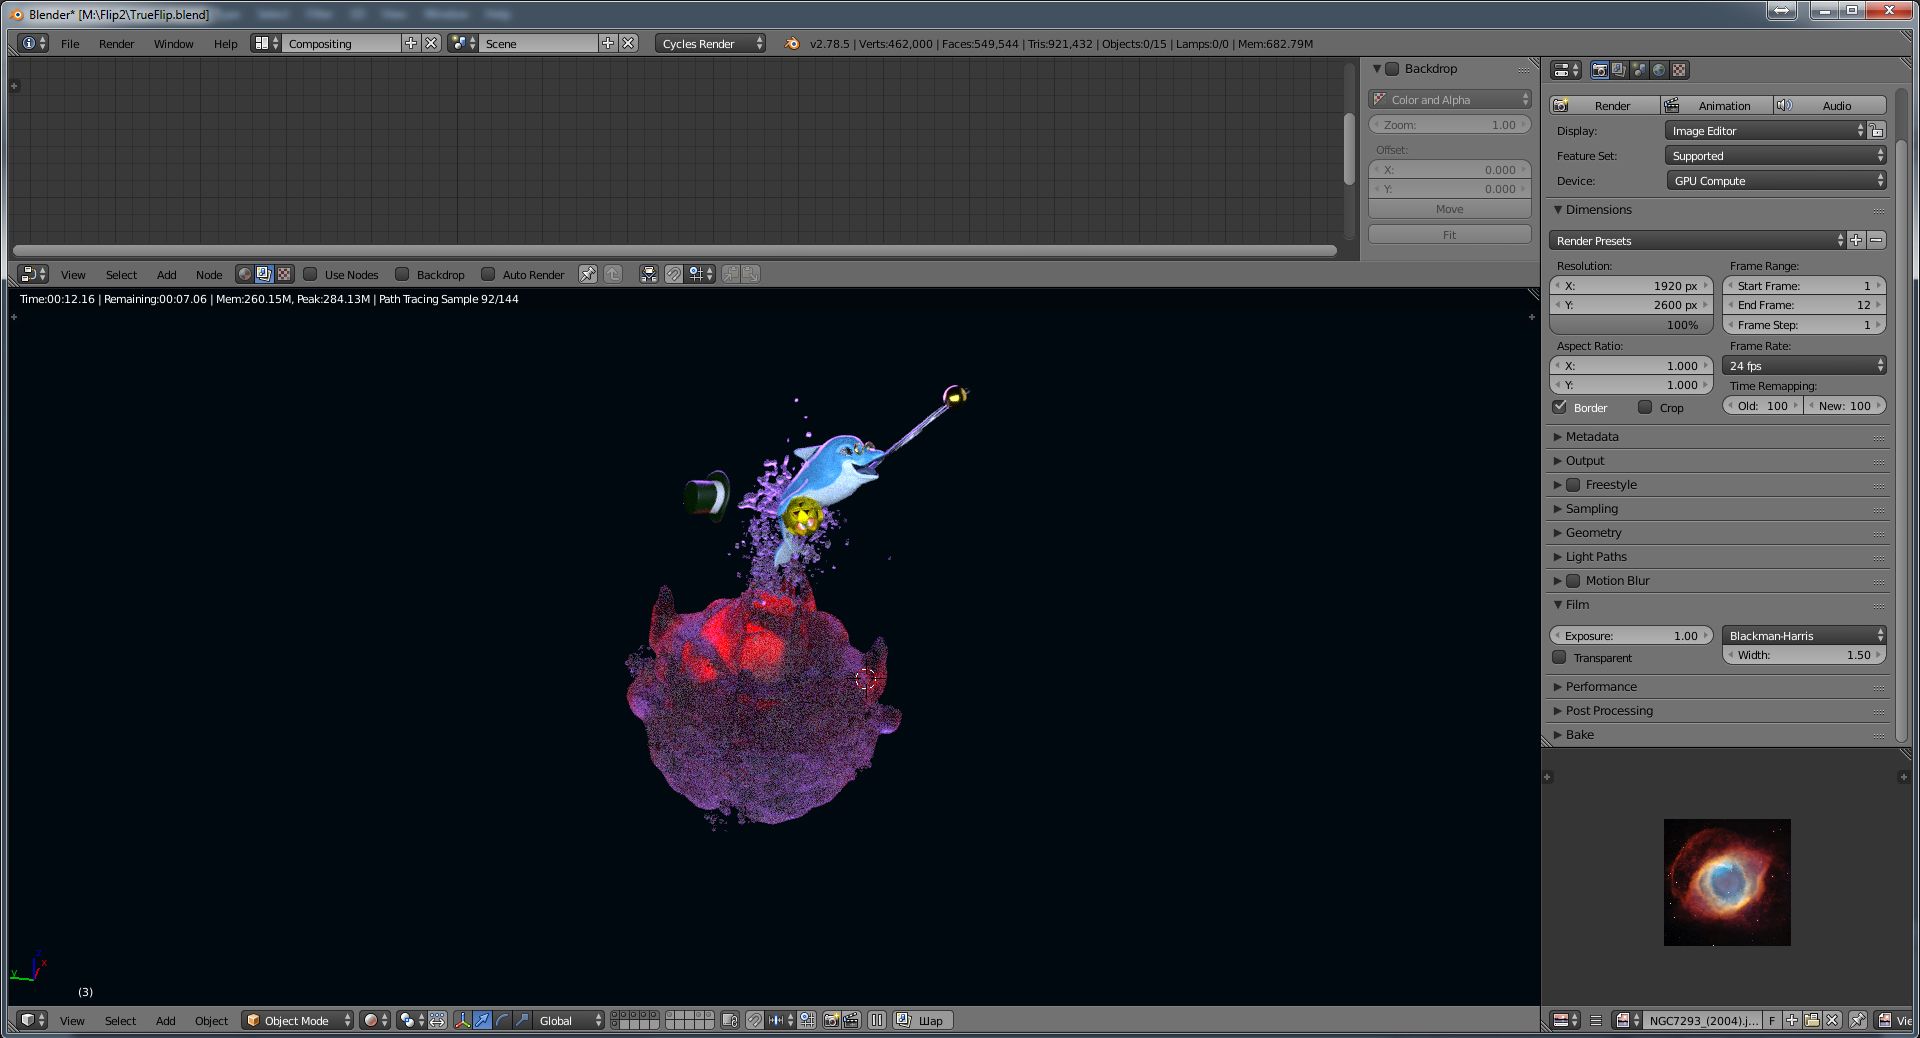Enable Backdrop checkbox in node header
1920x1038 pixels.
click(x=402, y=274)
